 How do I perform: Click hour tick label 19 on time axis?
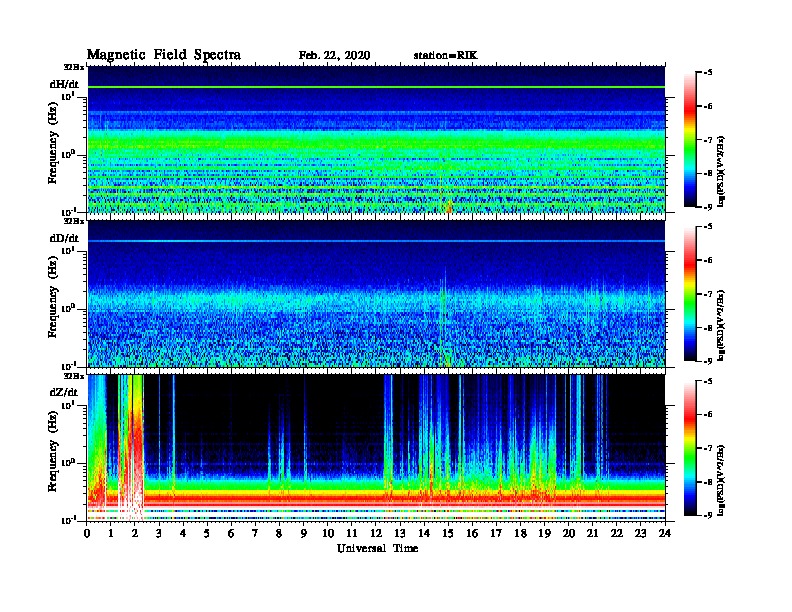point(544,534)
